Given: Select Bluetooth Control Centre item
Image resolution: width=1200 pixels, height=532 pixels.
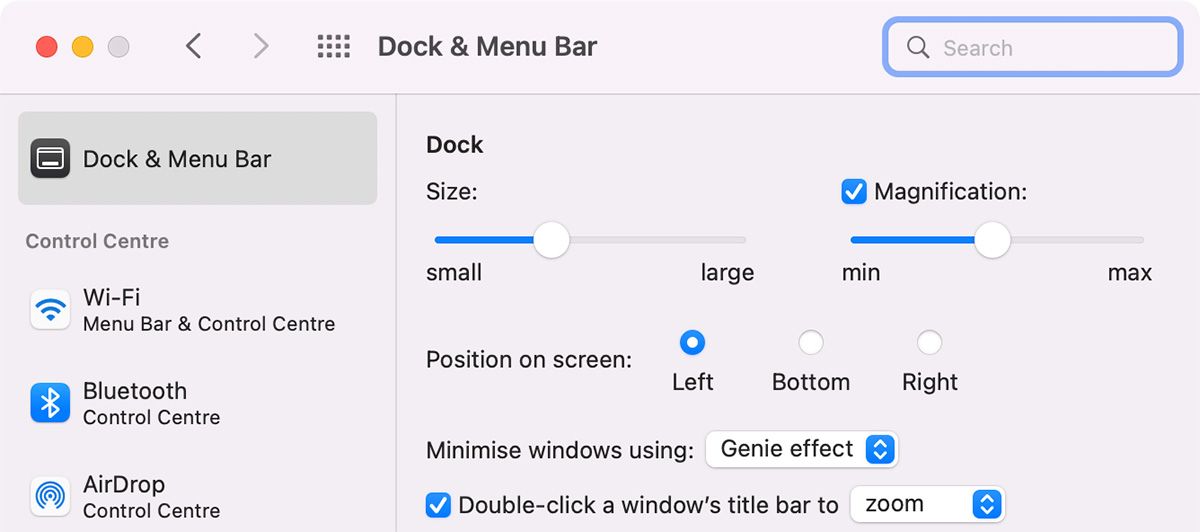Looking at the screenshot, I should coord(150,403).
